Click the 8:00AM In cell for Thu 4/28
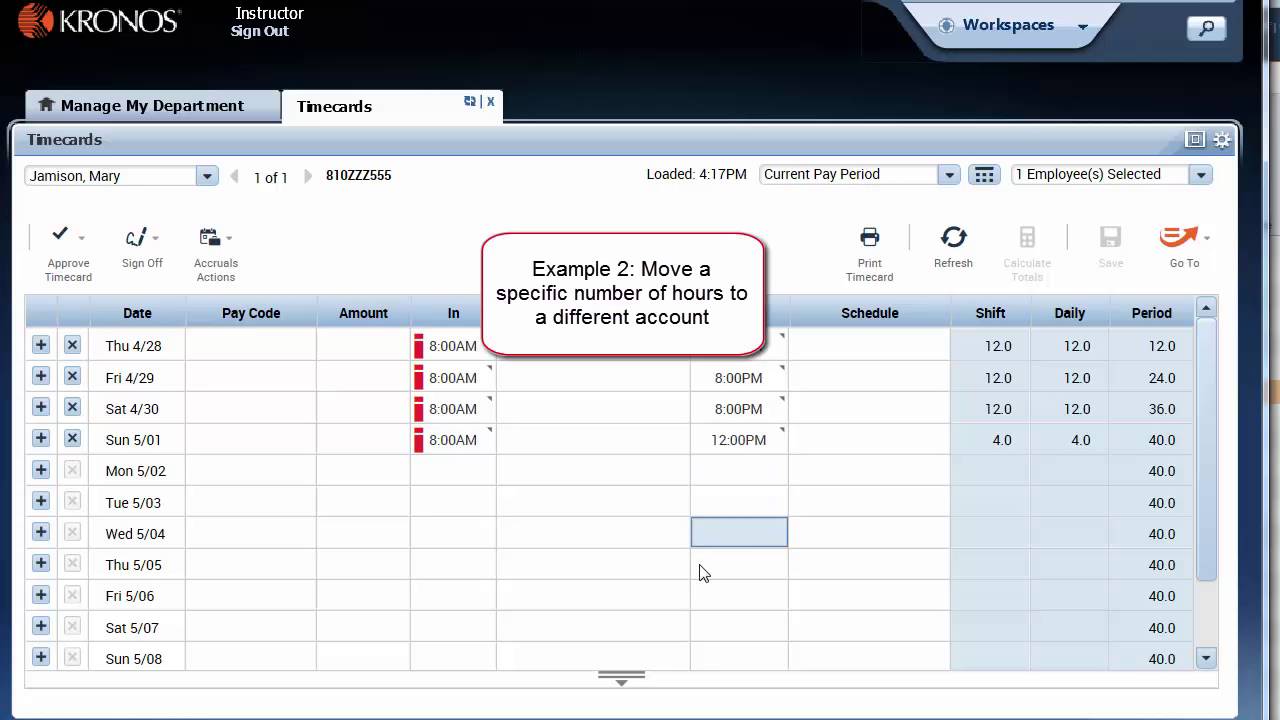This screenshot has height=720, width=1280. pyautogui.click(x=453, y=346)
